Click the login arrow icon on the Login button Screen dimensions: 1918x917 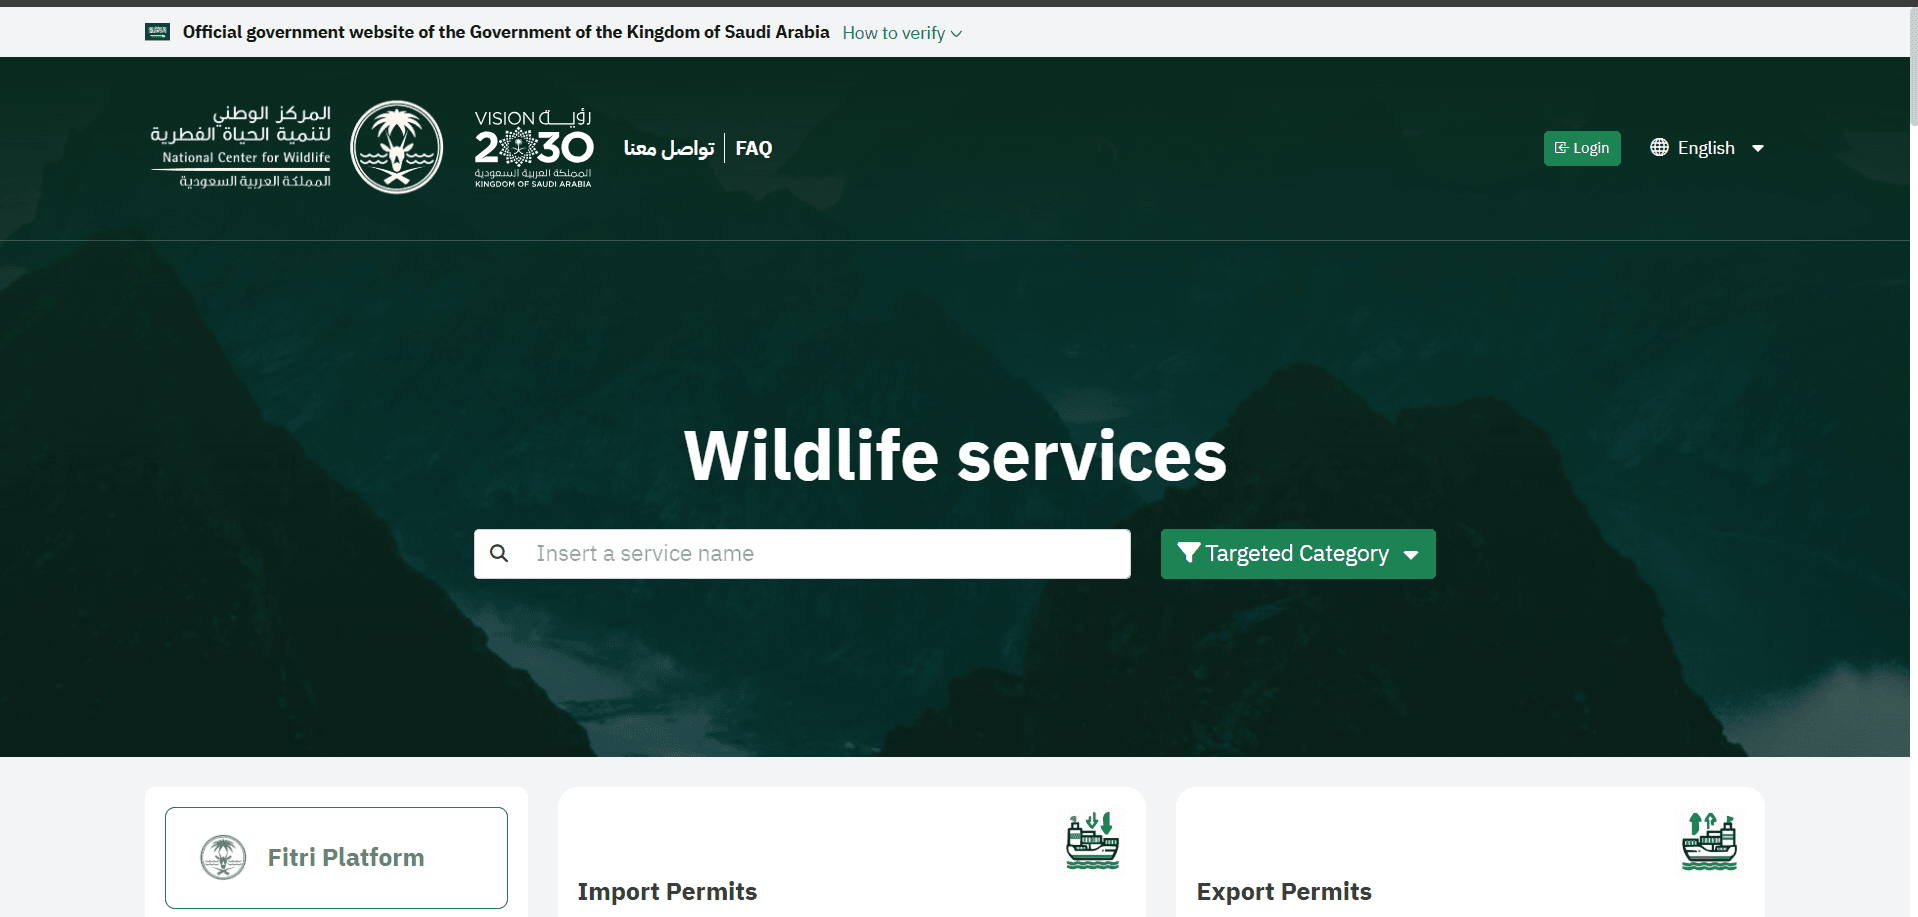[x=1561, y=147]
